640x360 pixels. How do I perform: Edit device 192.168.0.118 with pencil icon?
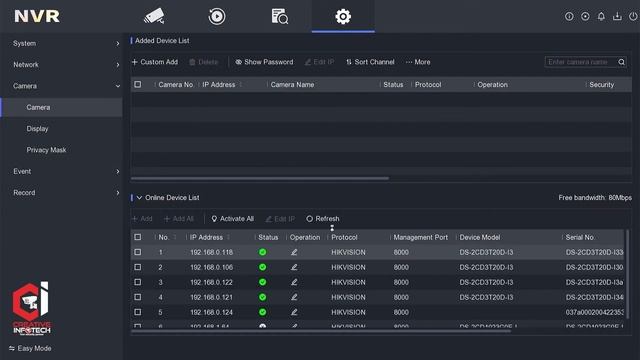(294, 252)
